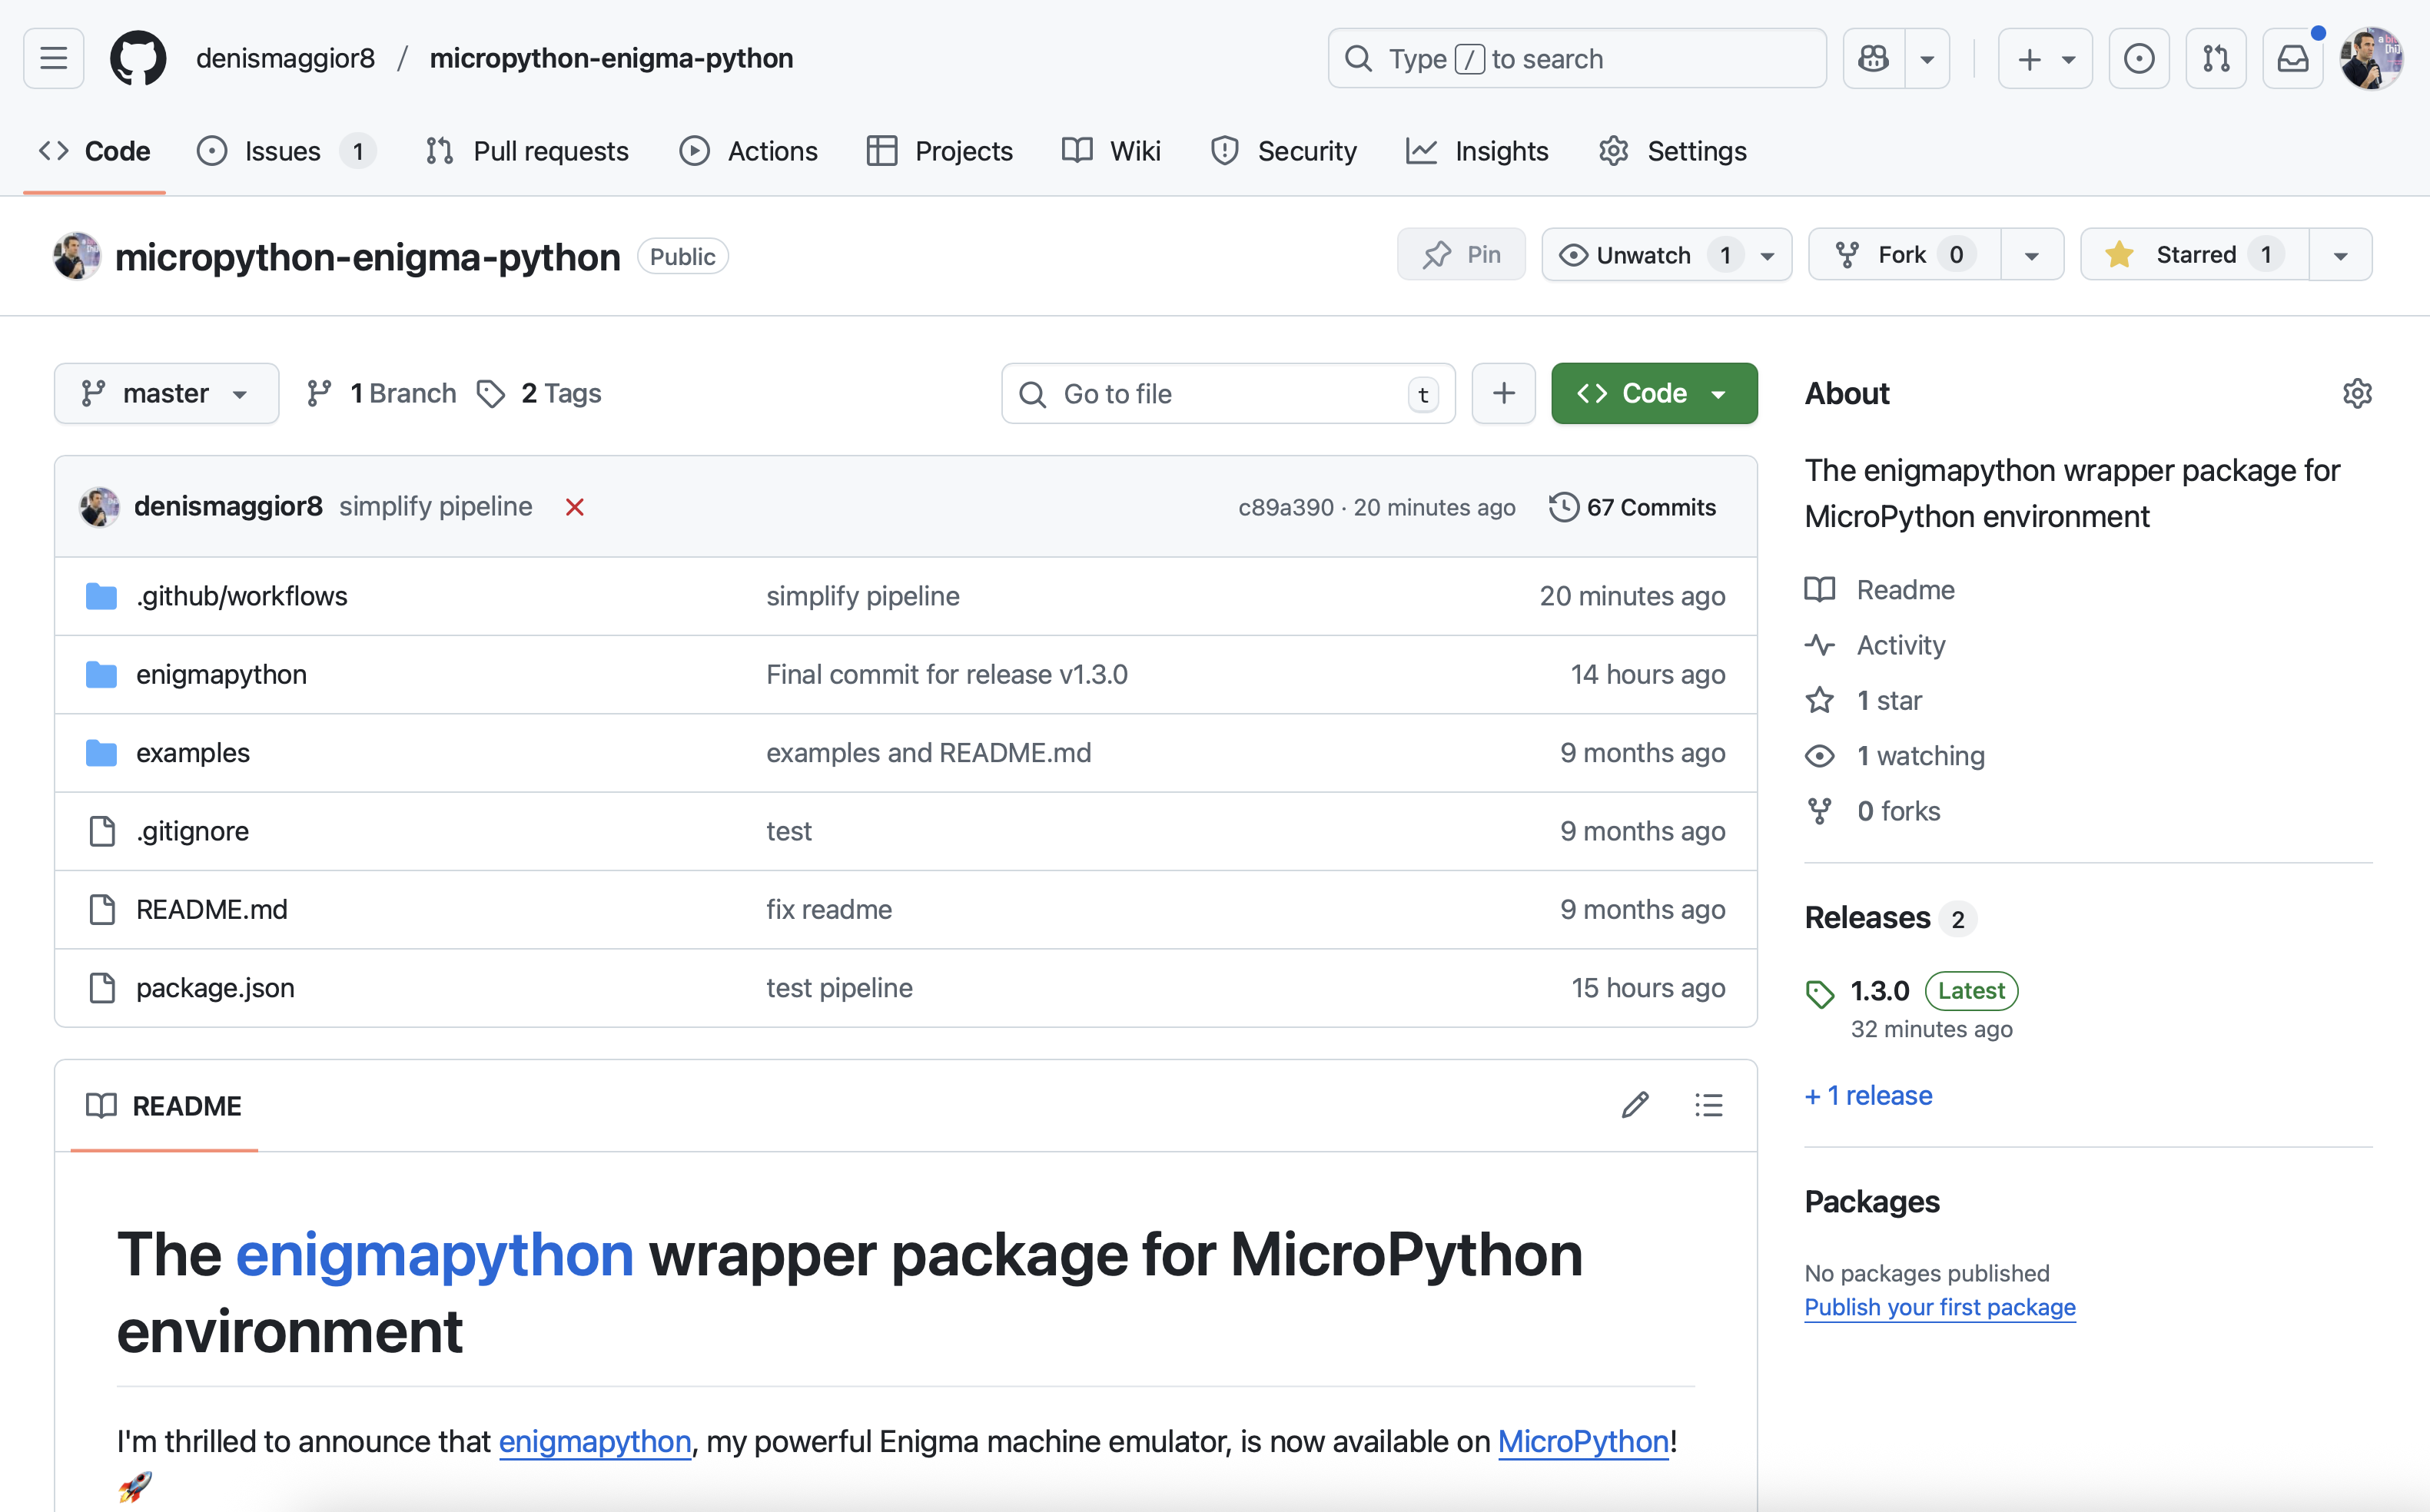Open the README outline list icon

pyautogui.click(x=1708, y=1105)
